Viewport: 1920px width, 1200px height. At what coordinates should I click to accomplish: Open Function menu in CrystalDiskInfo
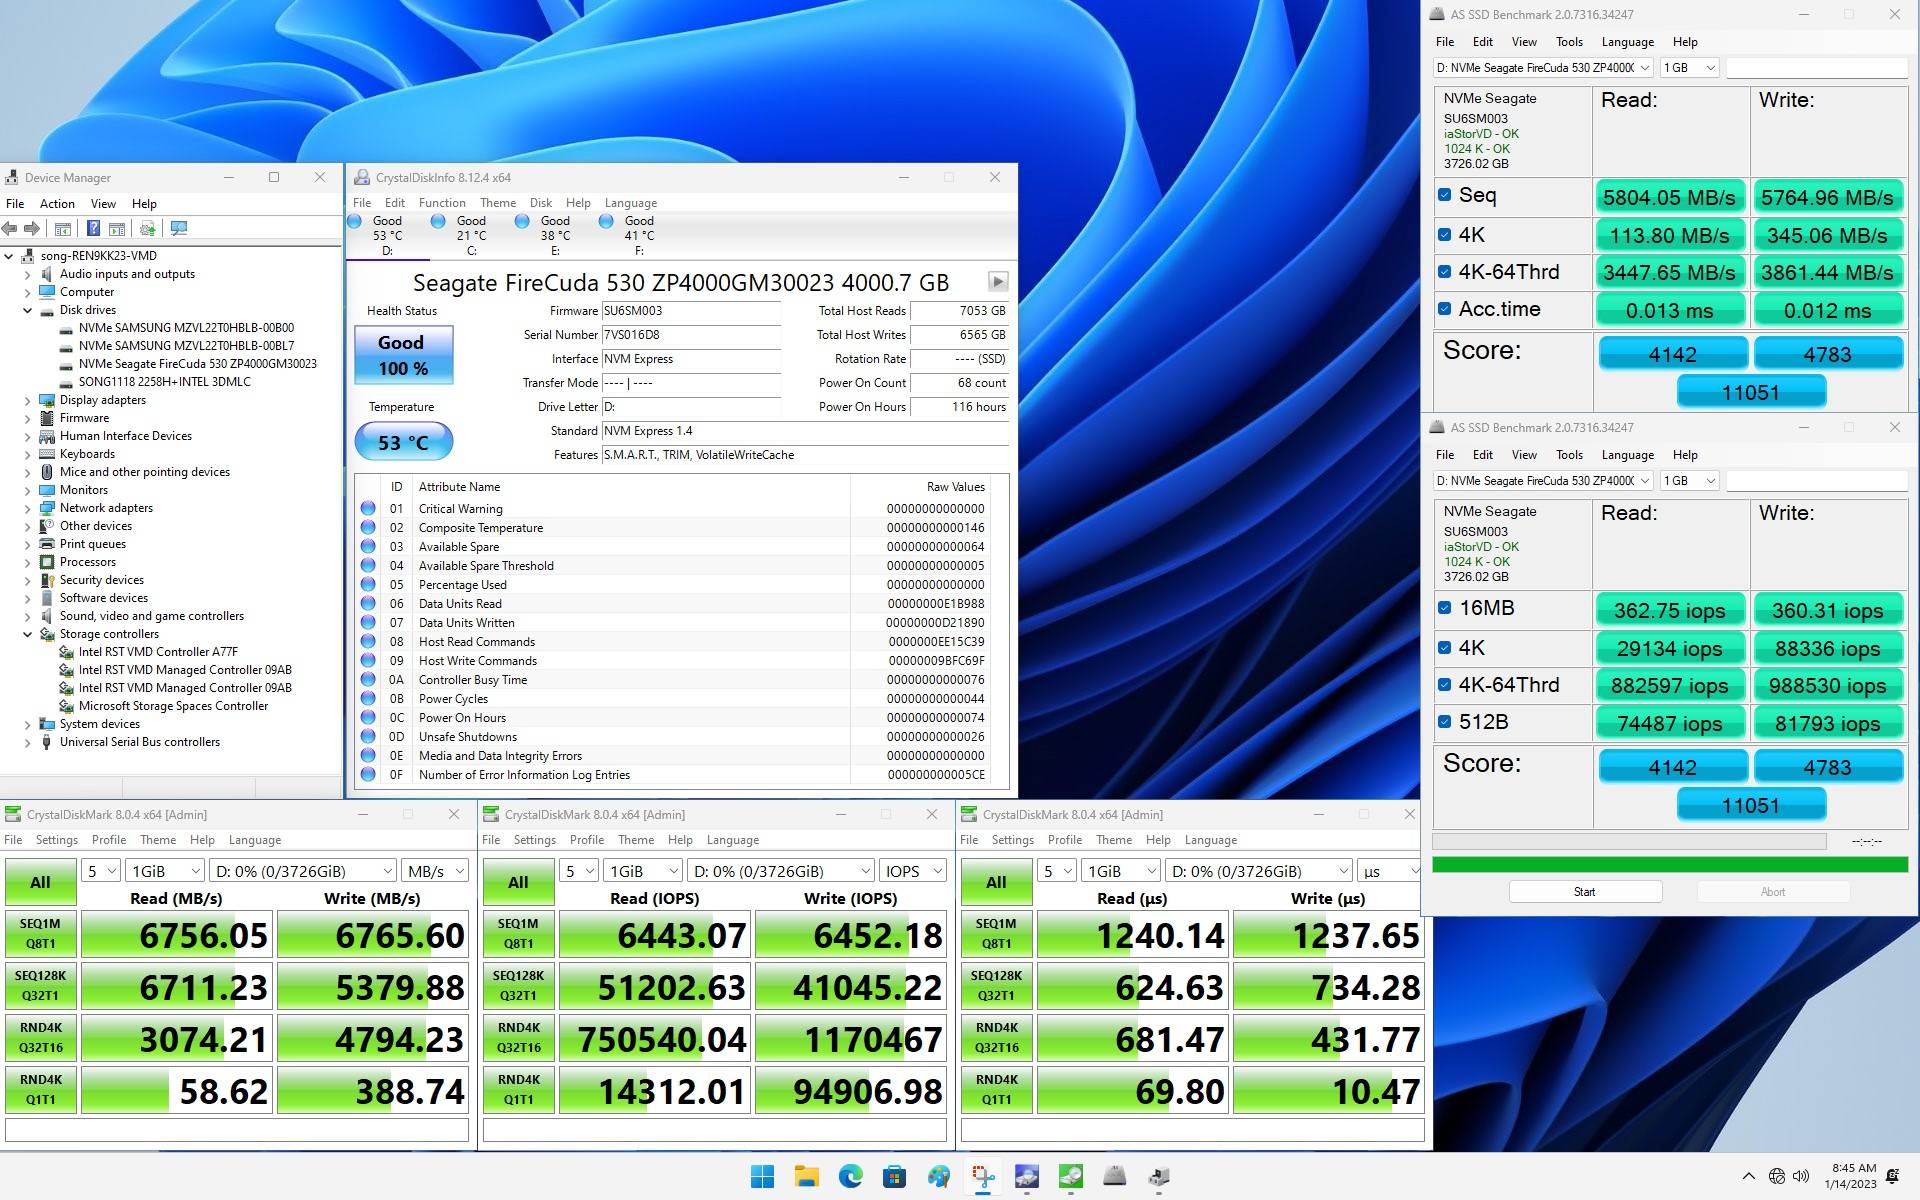(442, 203)
